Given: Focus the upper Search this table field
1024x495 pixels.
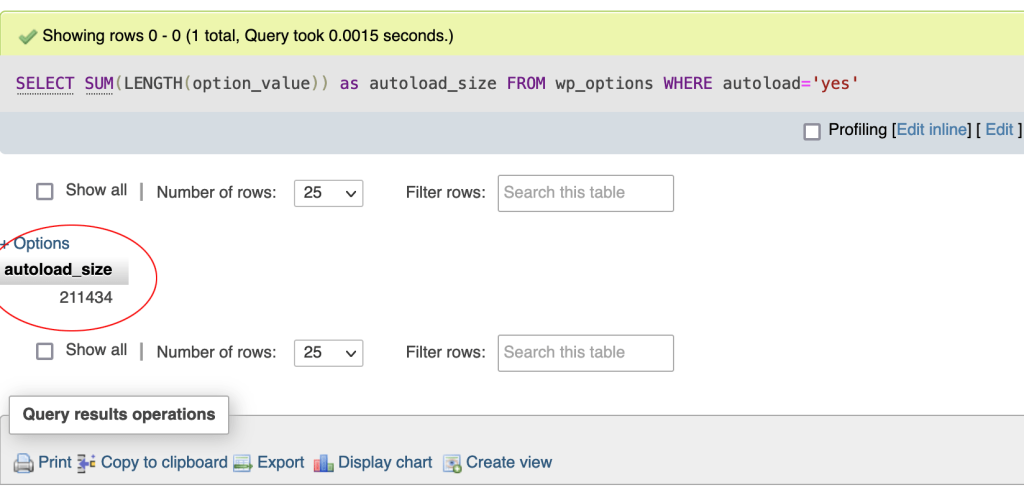Looking at the screenshot, I should click(x=586, y=193).
